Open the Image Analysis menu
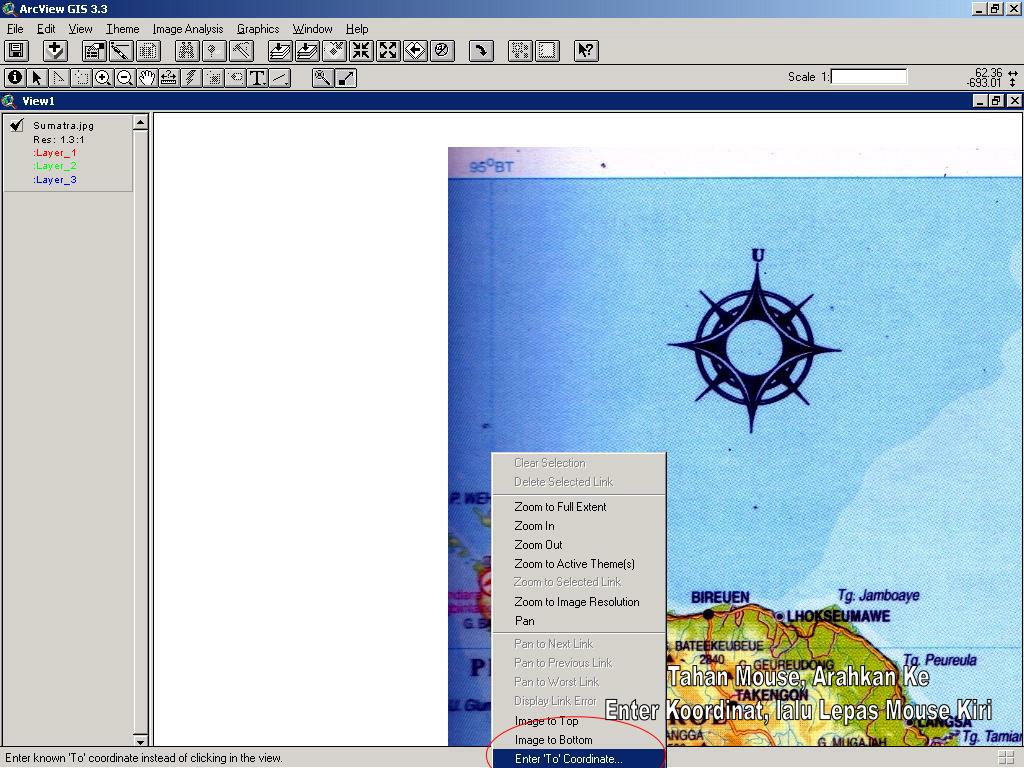 (x=188, y=29)
